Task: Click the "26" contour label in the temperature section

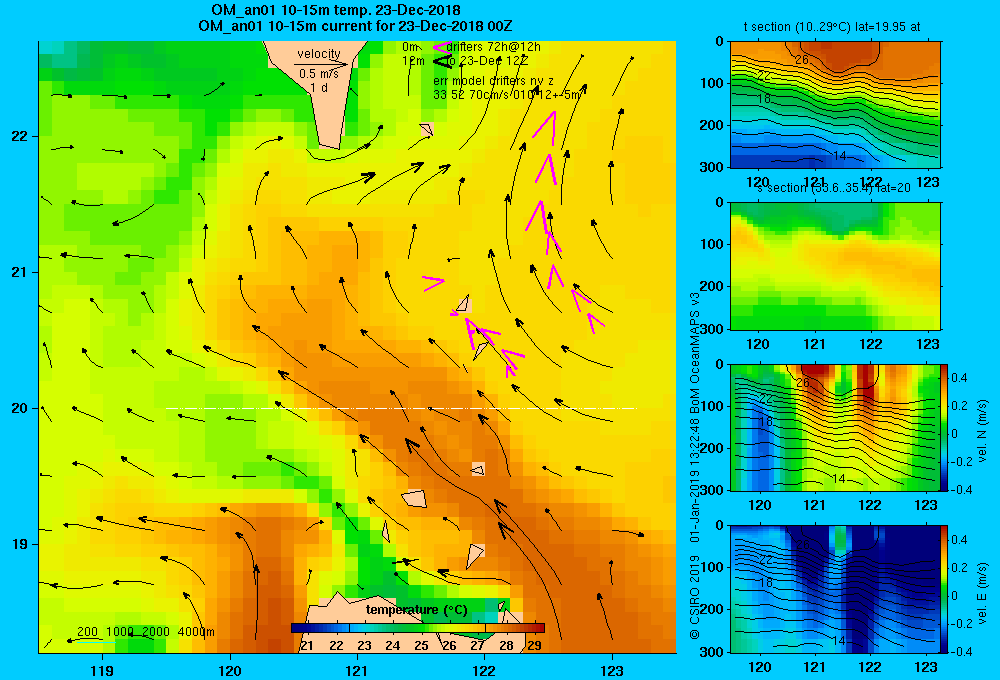Action: click(x=802, y=60)
